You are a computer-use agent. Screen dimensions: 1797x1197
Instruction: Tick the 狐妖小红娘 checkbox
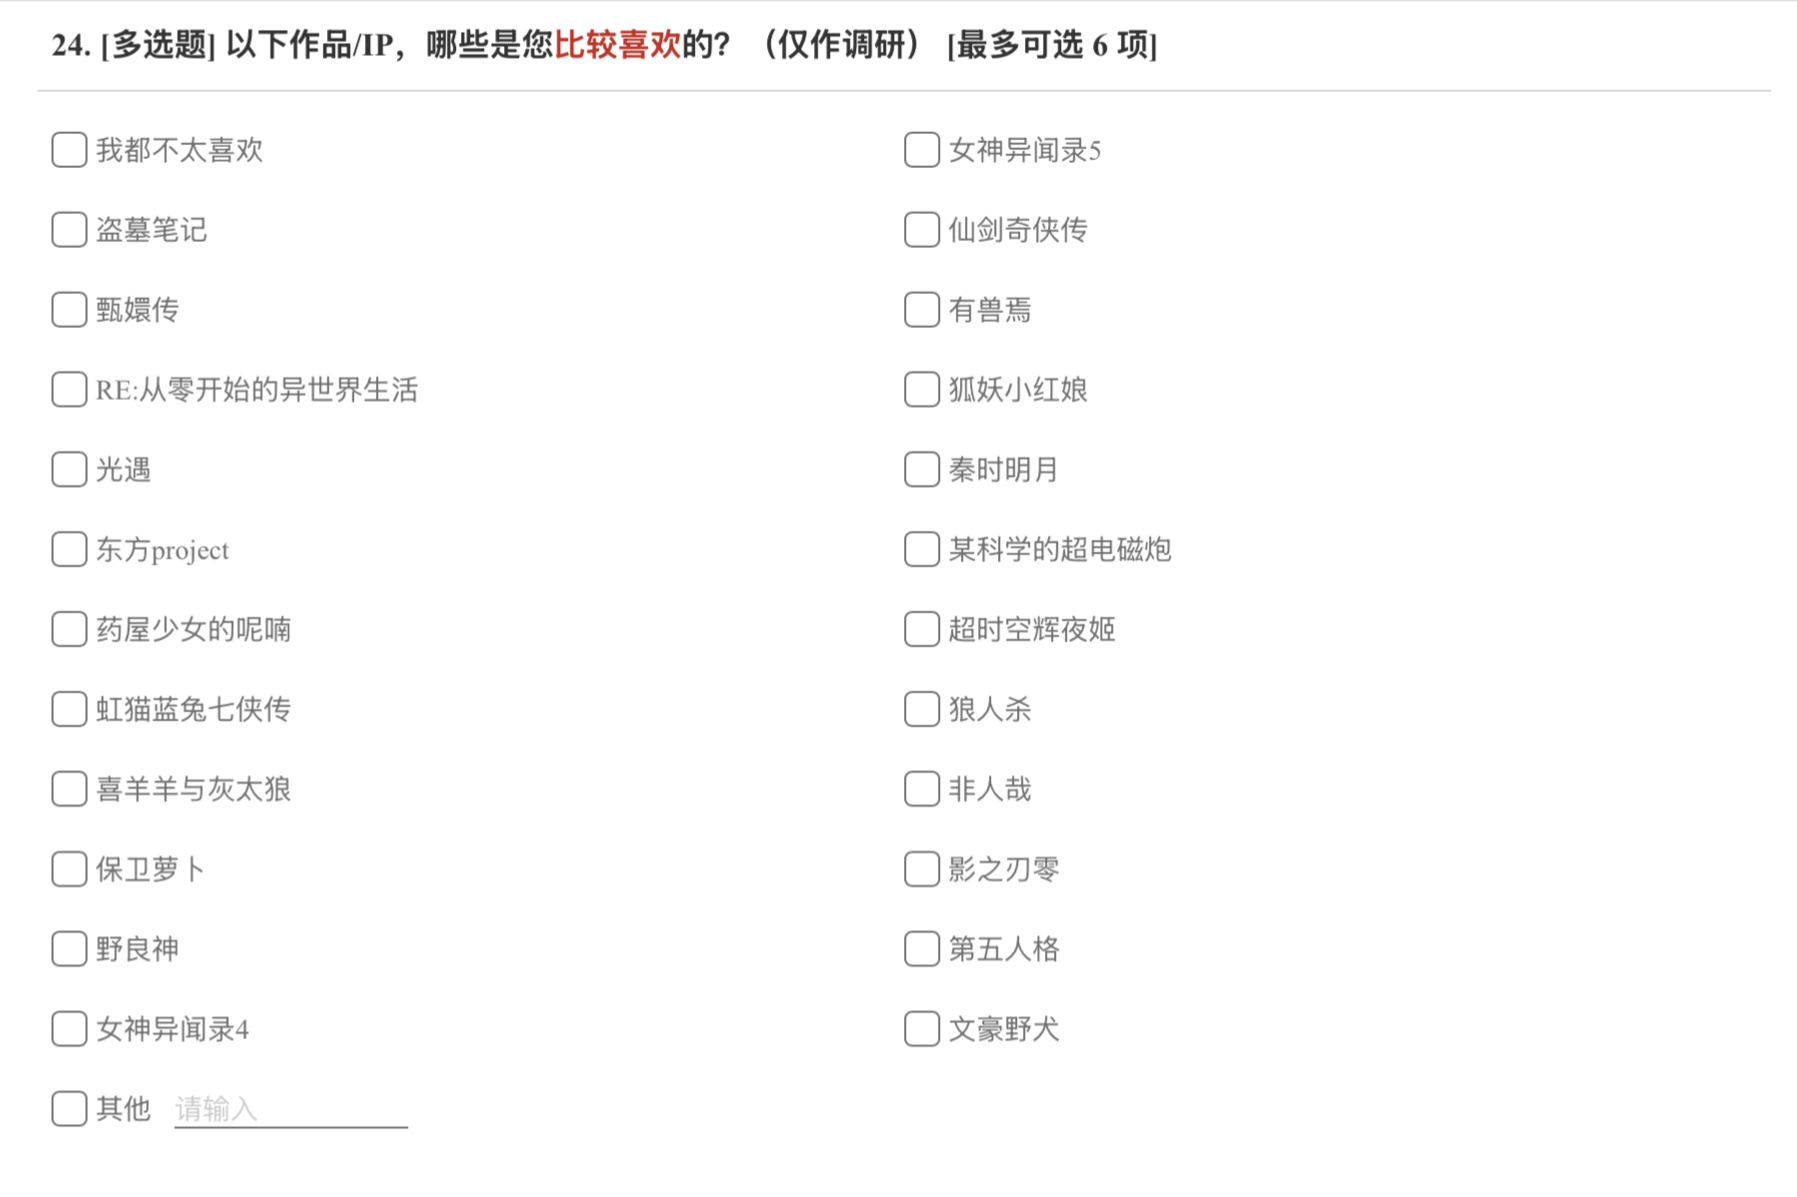pos(922,390)
